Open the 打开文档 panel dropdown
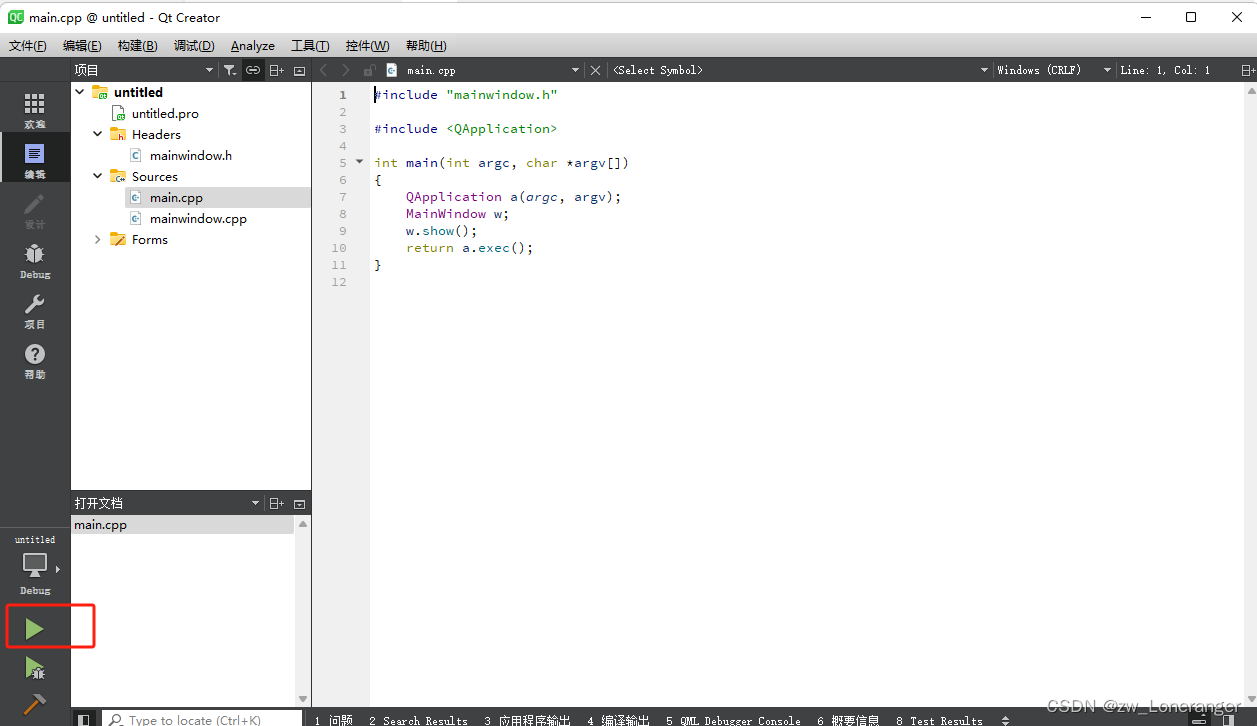The image size is (1257, 726). 167,503
